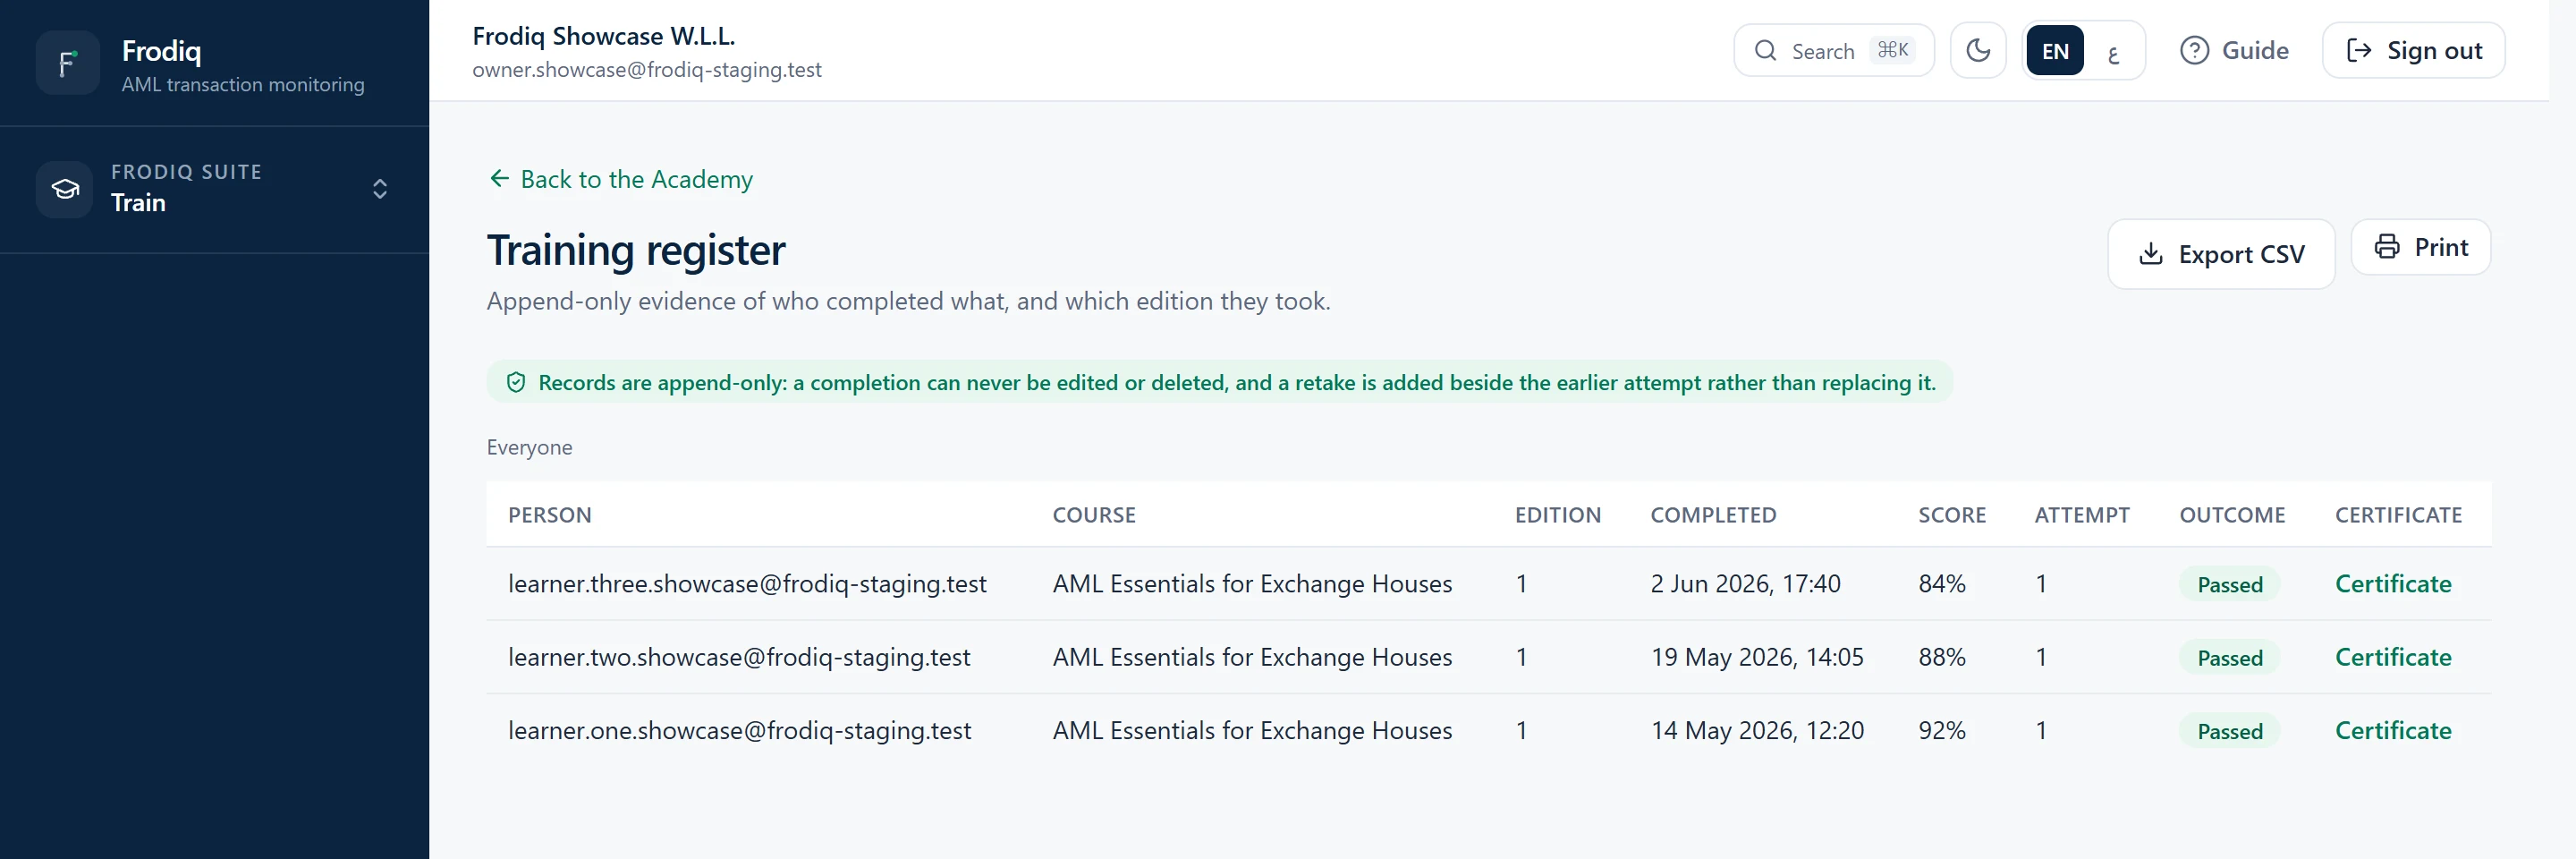Click the Frodiq Showcase W.L.L. title
The width and height of the screenshot is (2576, 859).
coord(603,36)
